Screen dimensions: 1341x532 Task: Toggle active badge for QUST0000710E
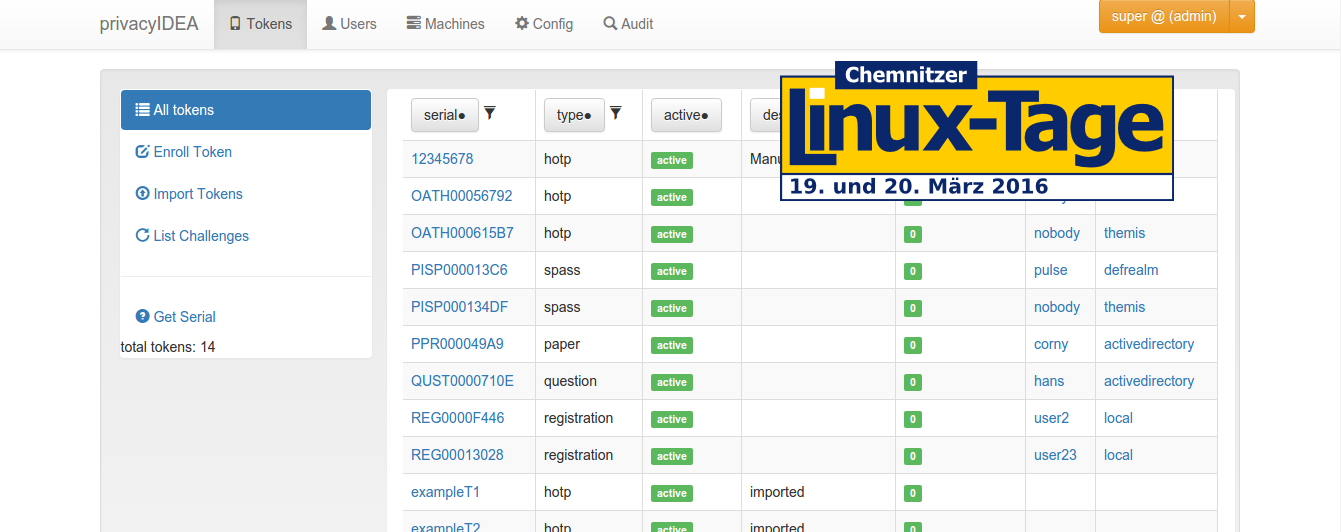click(x=672, y=382)
